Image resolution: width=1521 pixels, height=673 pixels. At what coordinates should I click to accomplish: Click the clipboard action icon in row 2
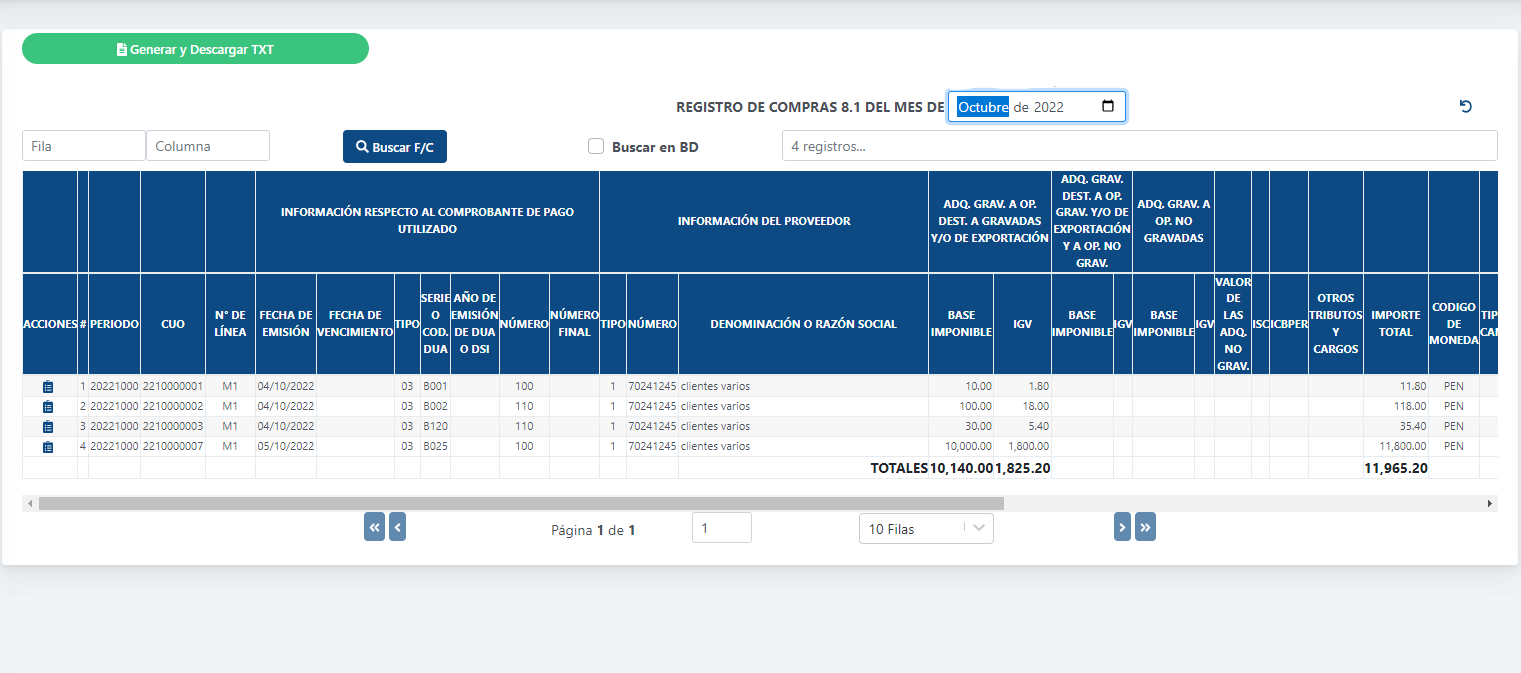pos(48,407)
